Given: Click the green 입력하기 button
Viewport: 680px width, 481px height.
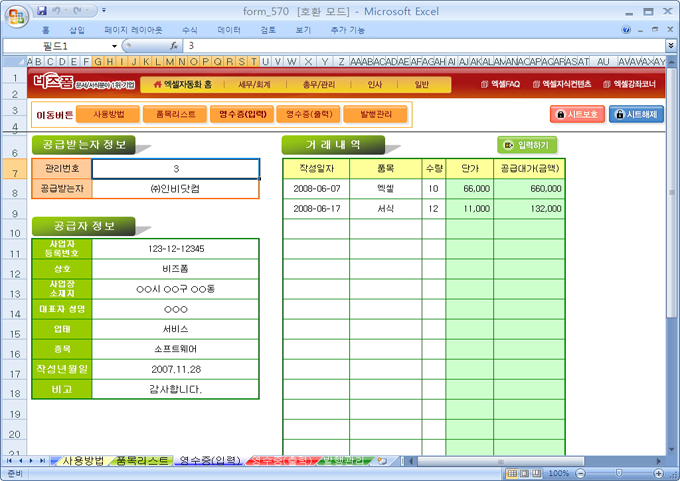Looking at the screenshot, I should coord(527,144).
